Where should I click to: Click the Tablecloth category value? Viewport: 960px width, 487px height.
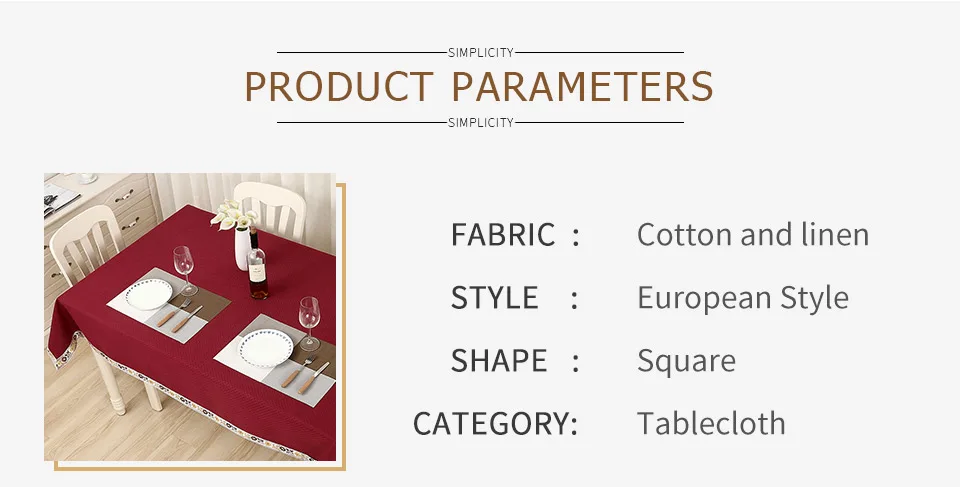point(711,424)
